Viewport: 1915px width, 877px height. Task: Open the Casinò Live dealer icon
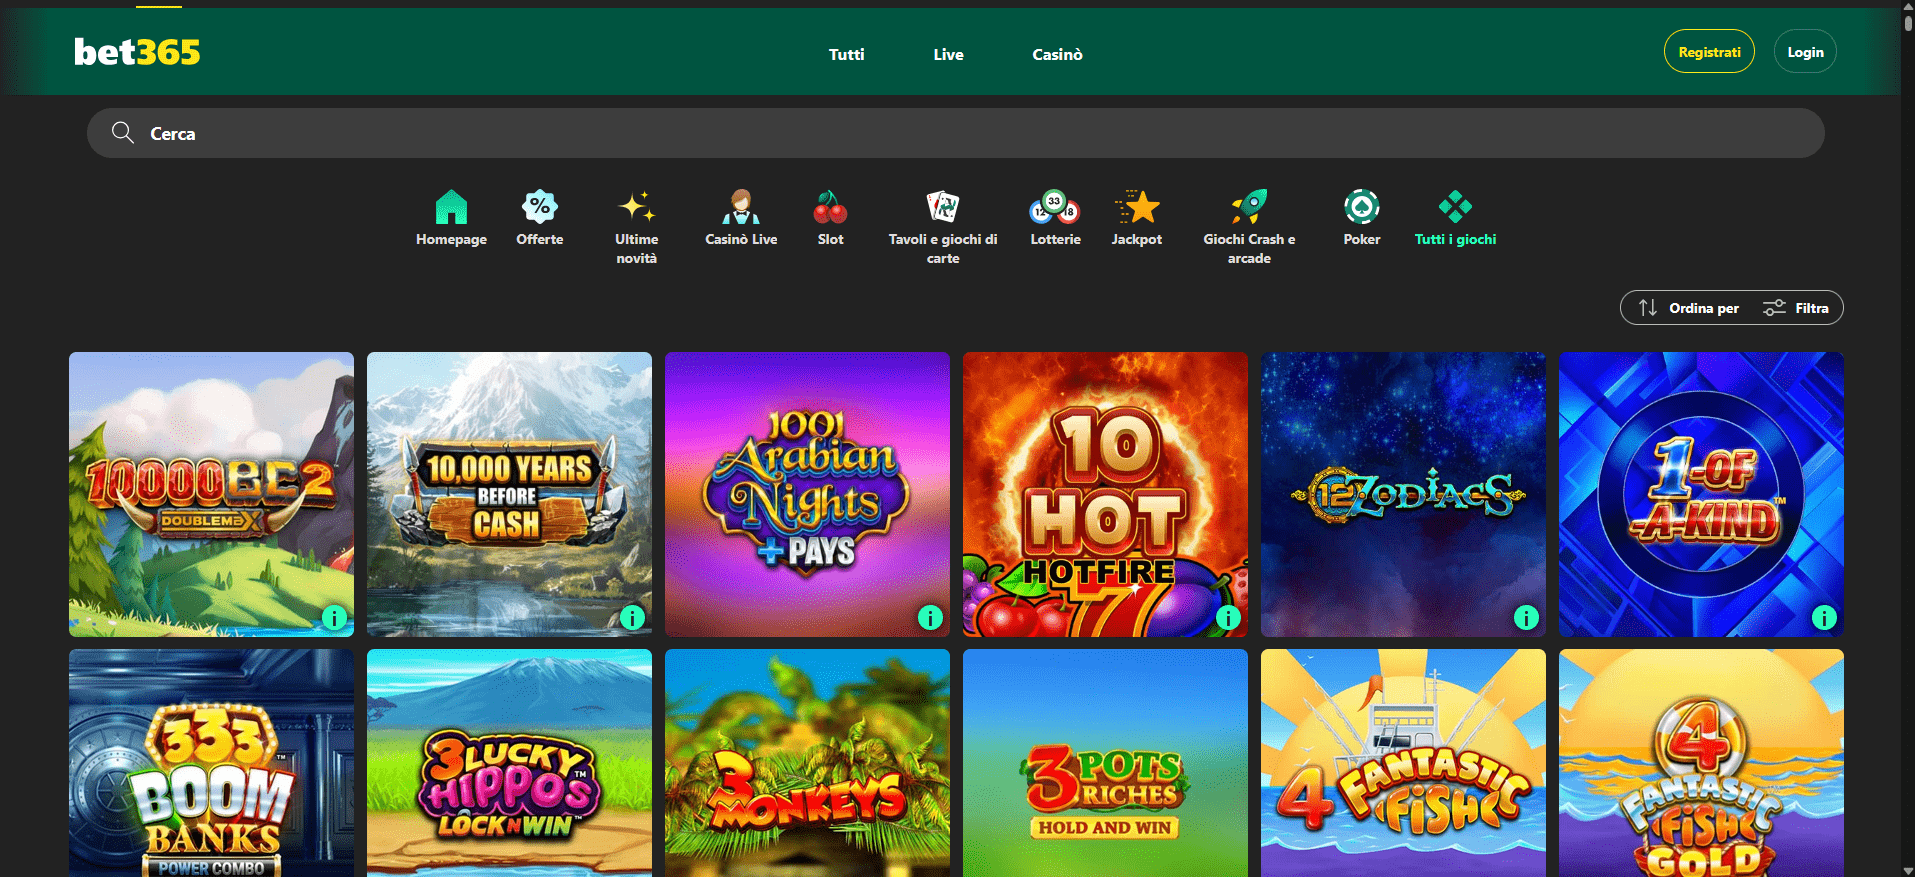[x=741, y=207]
